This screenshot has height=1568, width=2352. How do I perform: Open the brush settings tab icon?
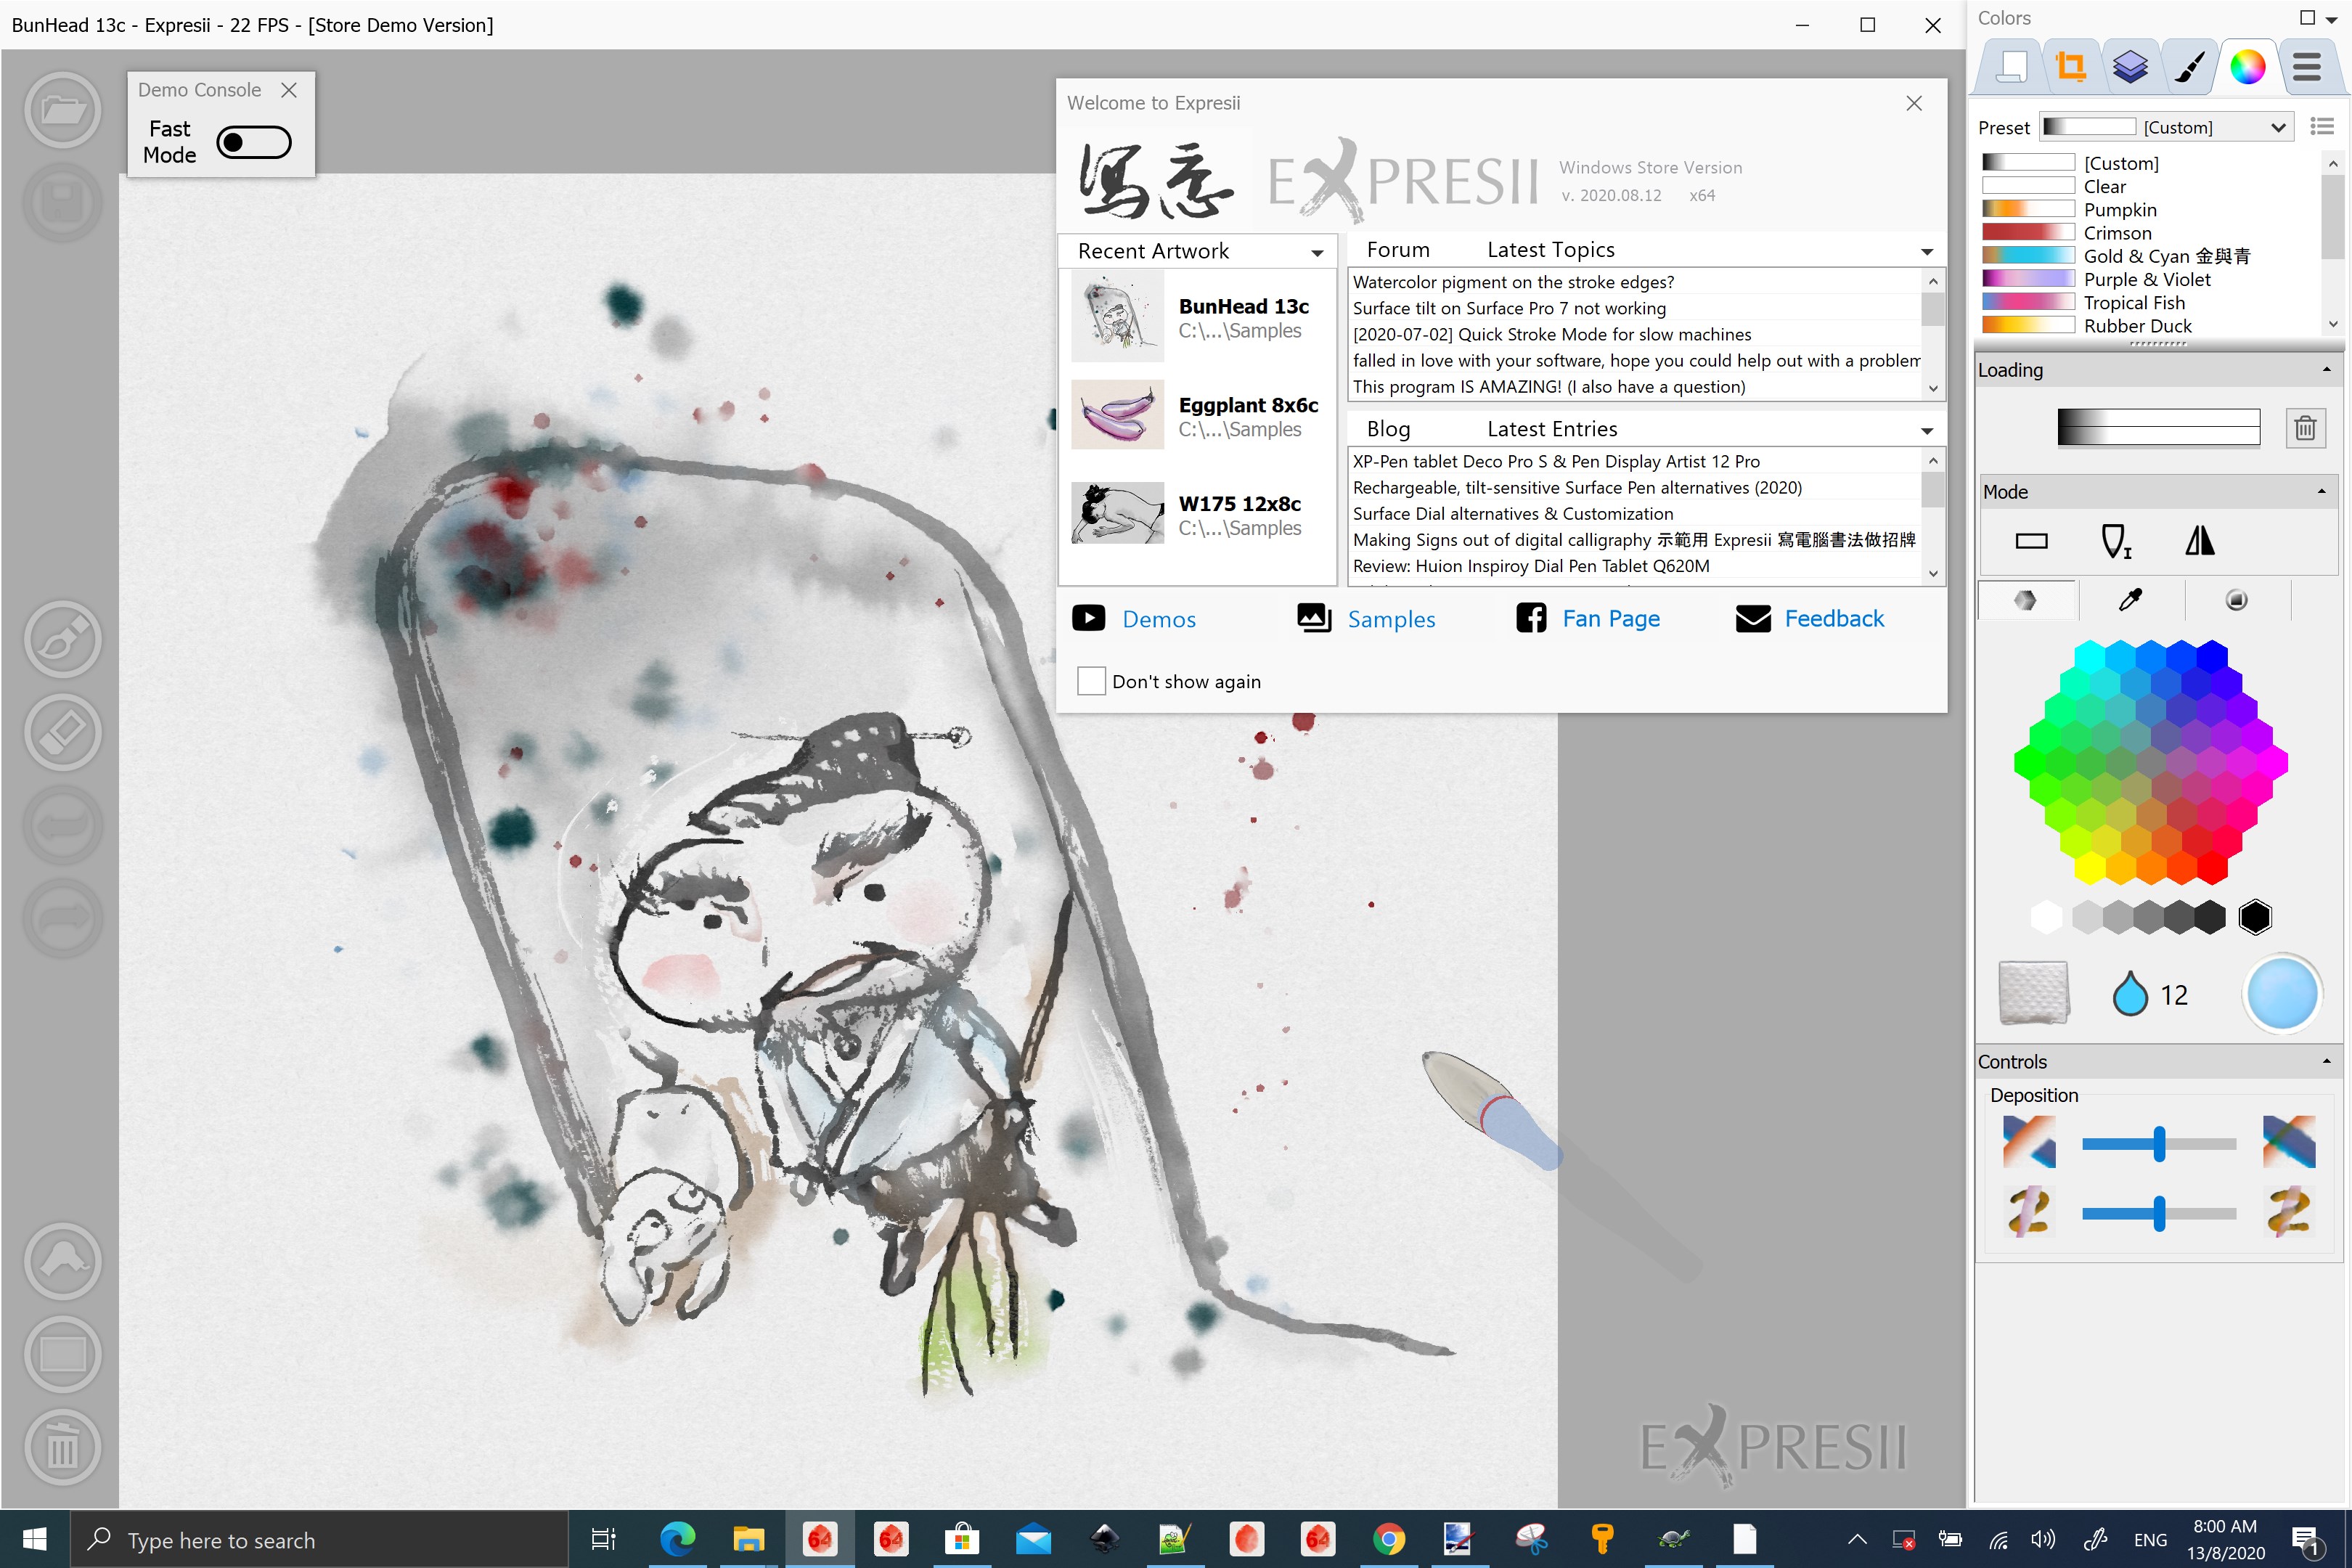pyautogui.click(x=2189, y=68)
